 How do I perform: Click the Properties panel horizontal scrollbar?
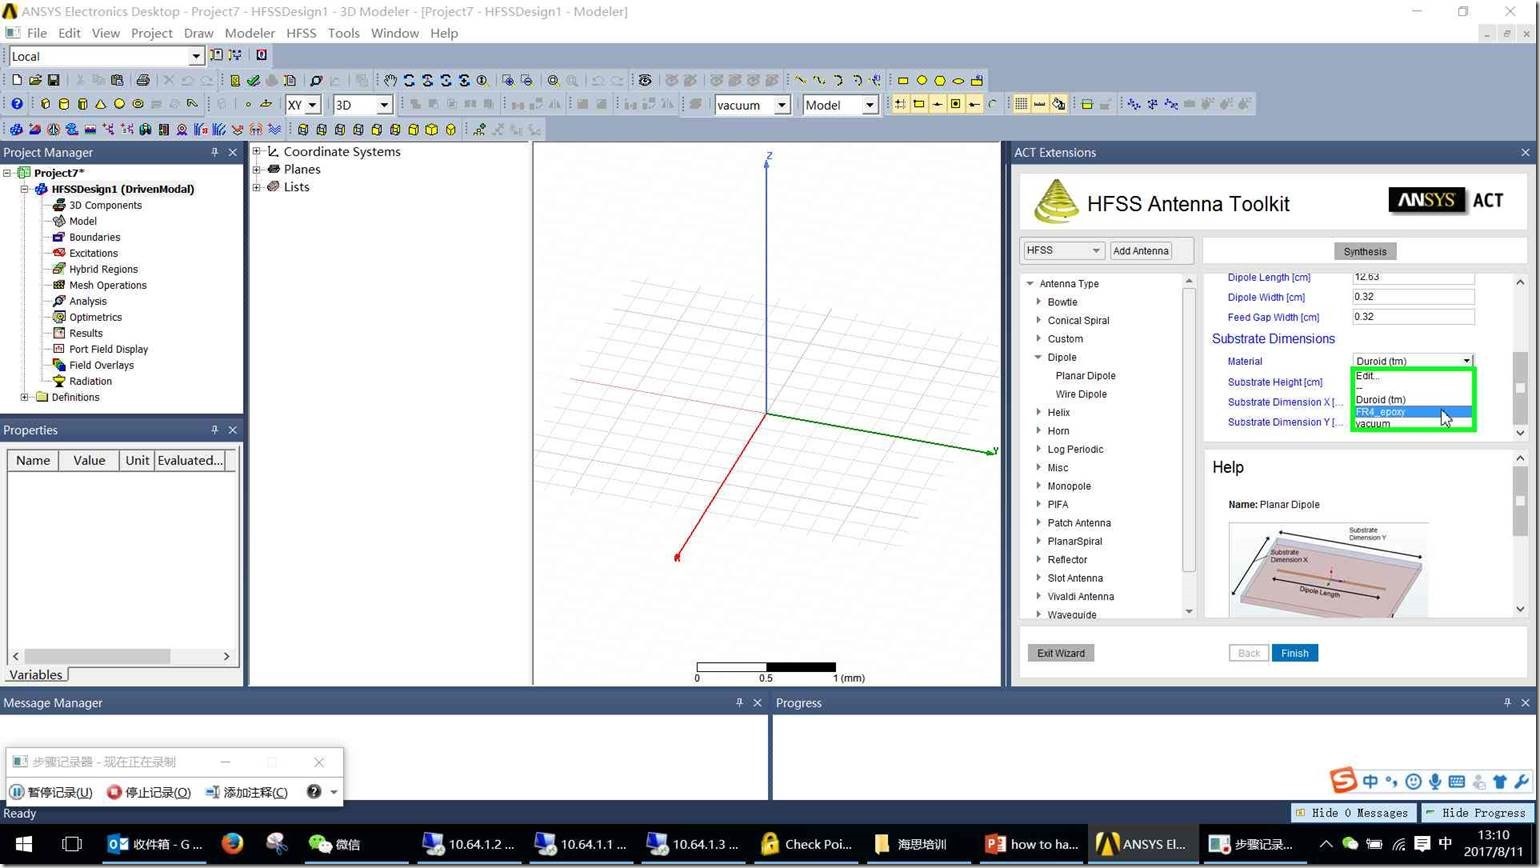121,656
